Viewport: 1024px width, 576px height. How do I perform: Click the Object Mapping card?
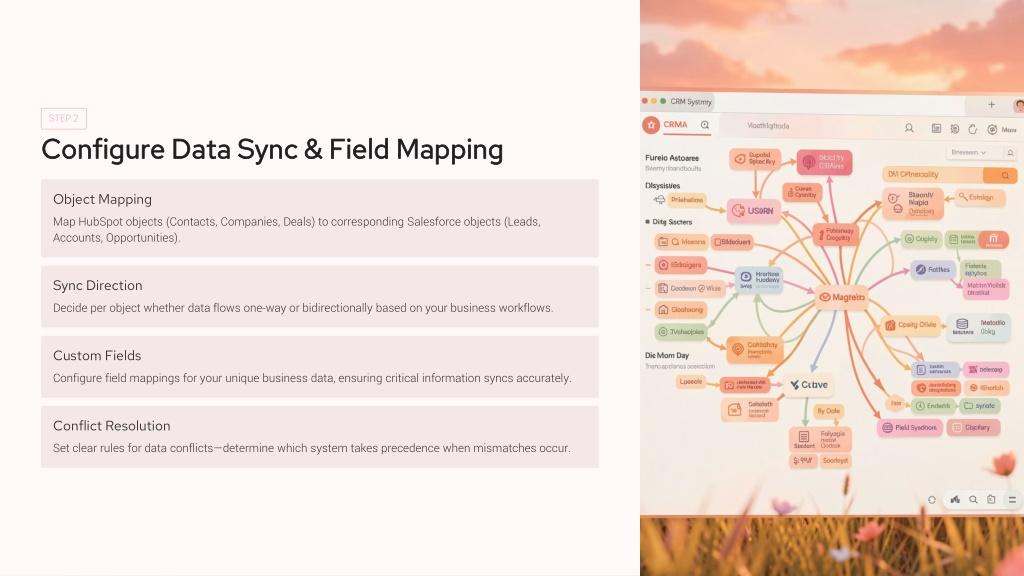319,218
